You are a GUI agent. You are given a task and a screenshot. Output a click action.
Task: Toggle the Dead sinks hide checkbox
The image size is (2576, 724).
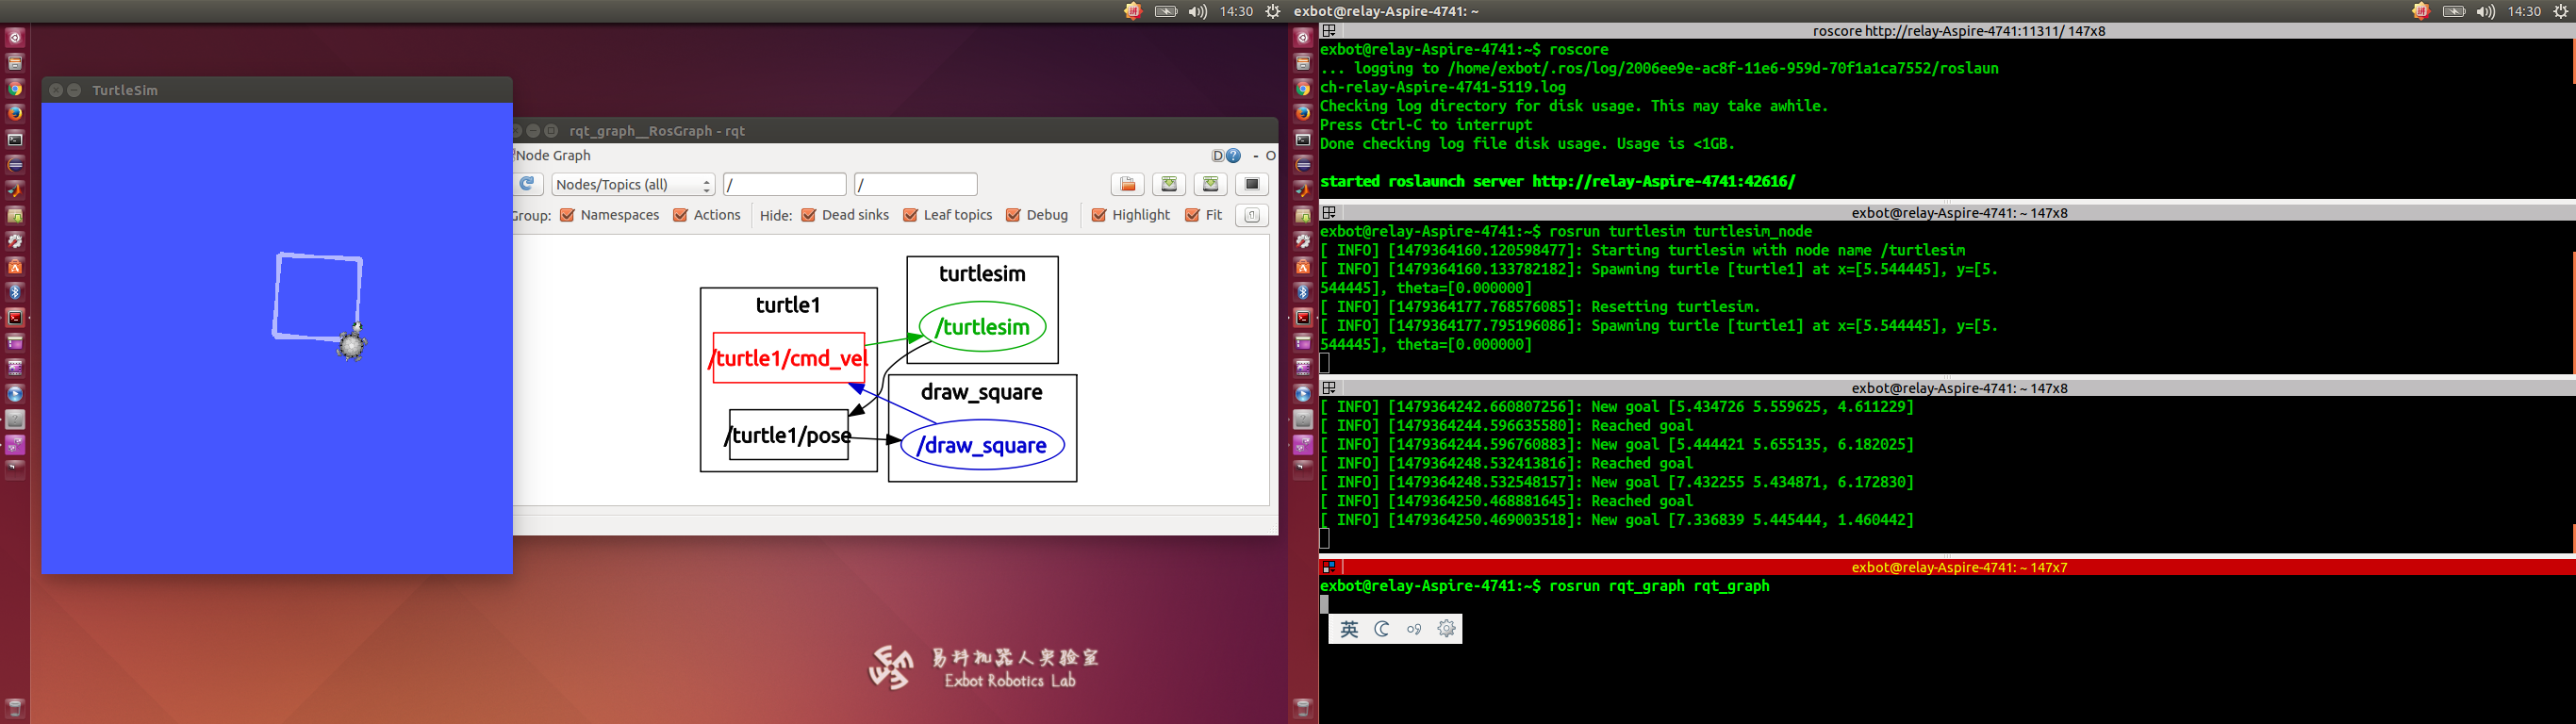(809, 215)
